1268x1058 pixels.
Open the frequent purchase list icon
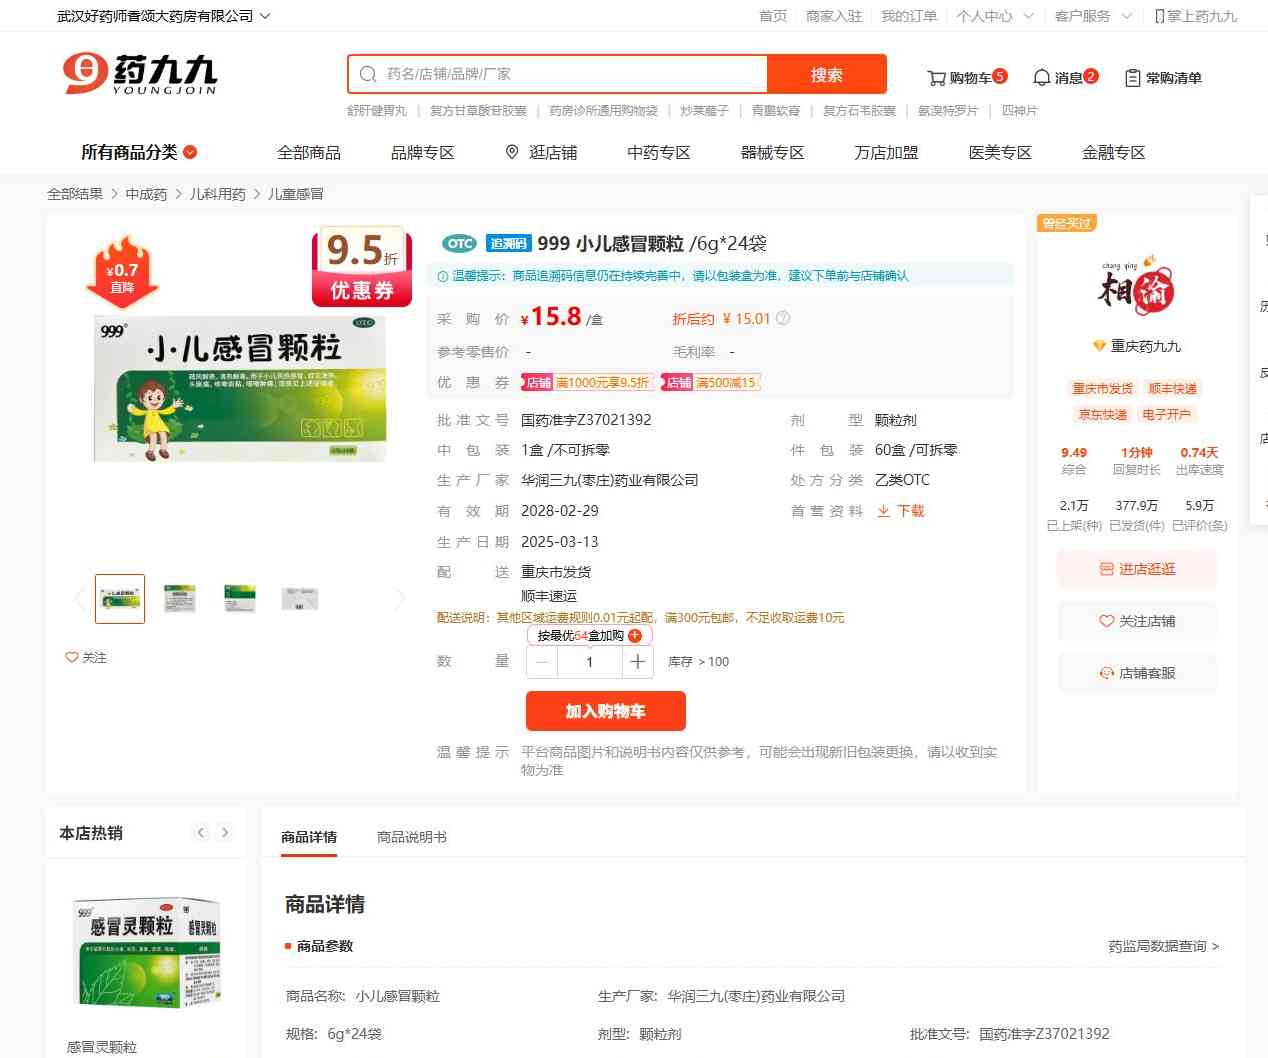[1132, 78]
